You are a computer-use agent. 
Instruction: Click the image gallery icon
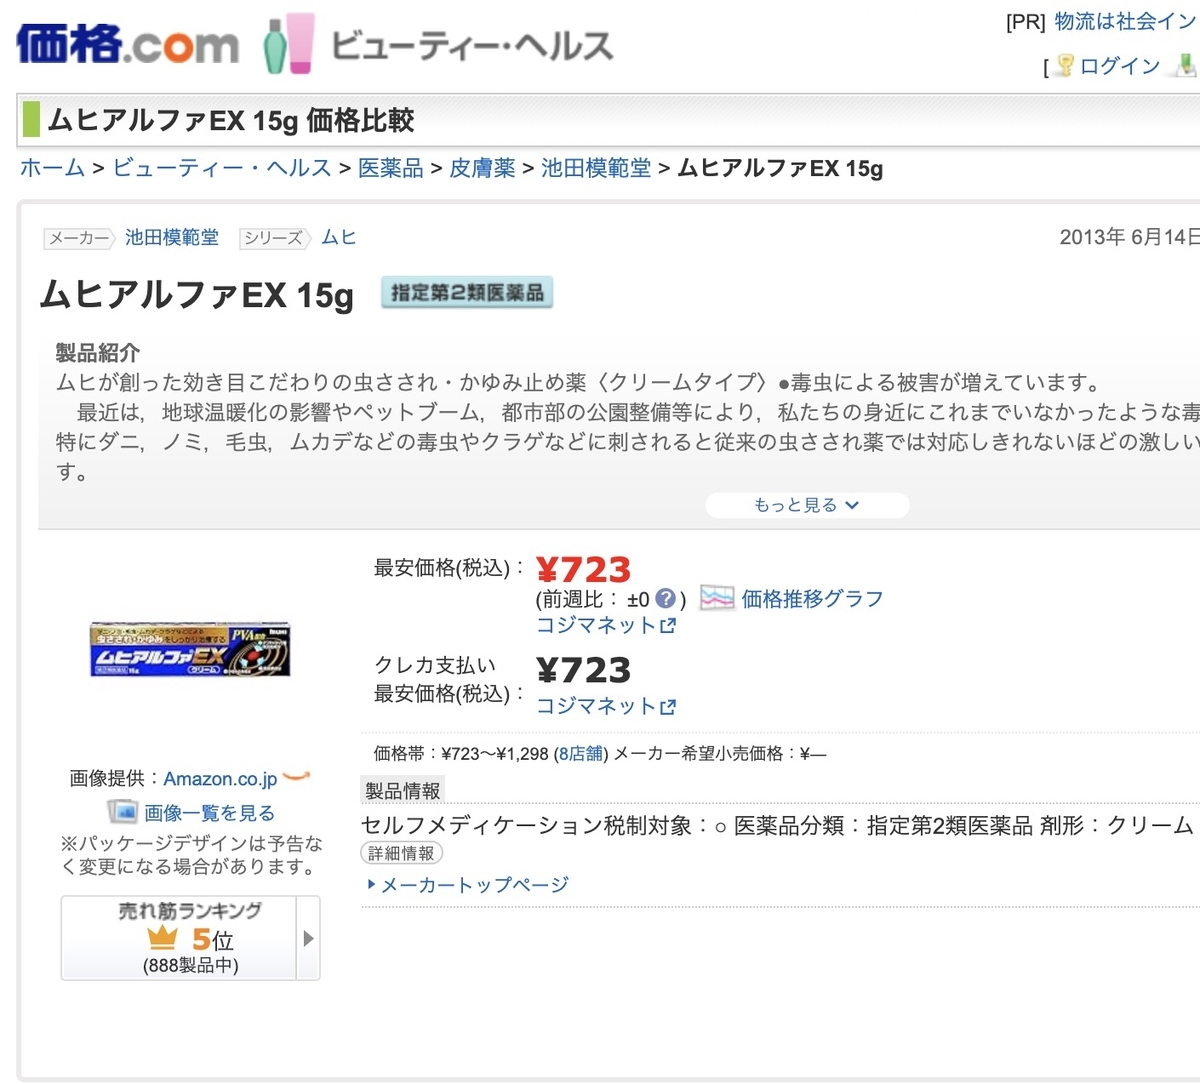coord(122,812)
